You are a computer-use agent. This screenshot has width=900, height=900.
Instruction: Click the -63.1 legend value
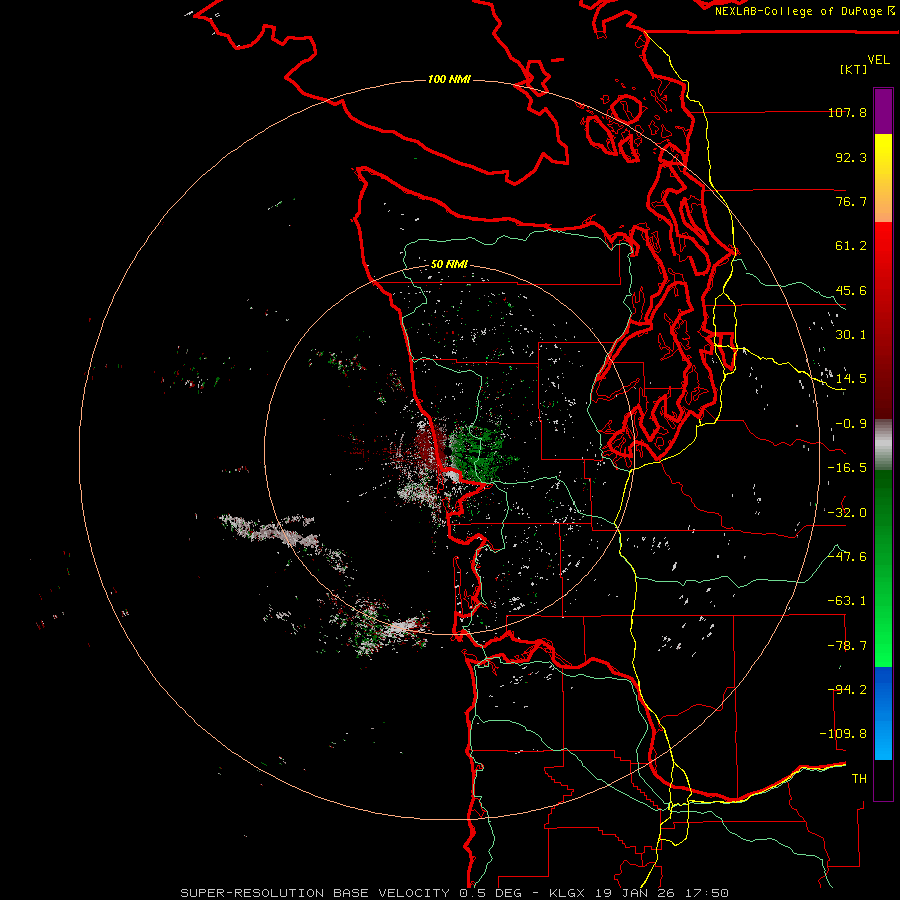[x=847, y=601]
